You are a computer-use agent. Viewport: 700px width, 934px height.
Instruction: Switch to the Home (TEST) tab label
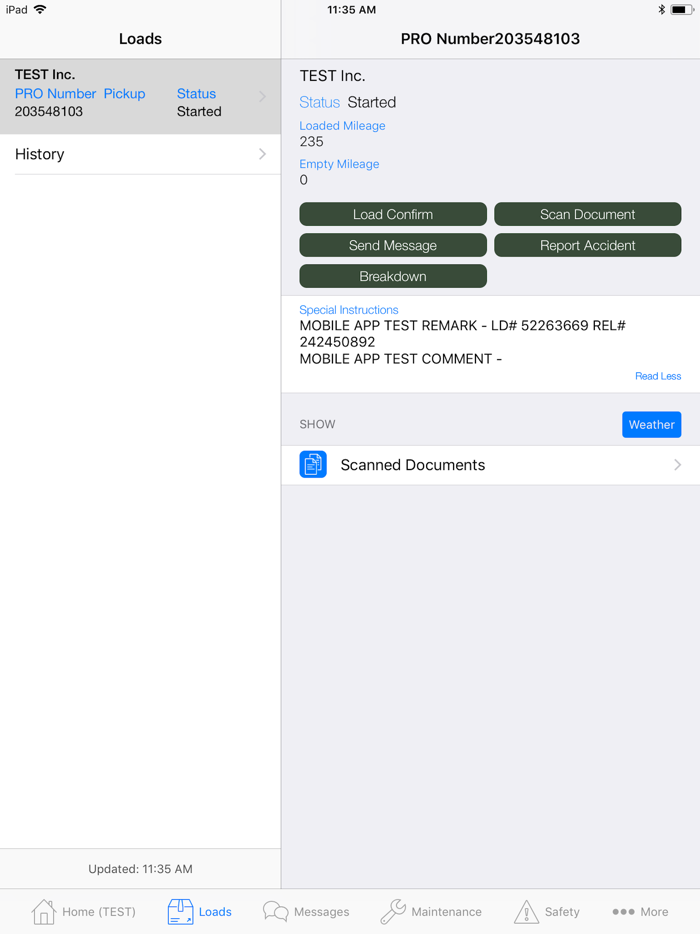point(99,912)
